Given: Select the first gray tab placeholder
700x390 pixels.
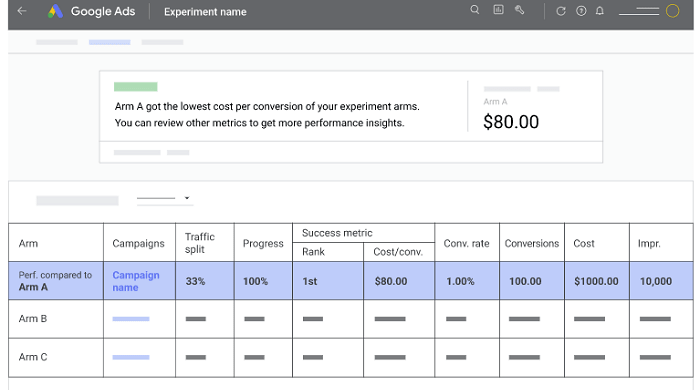Looking at the screenshot, I should coord(57,42).
